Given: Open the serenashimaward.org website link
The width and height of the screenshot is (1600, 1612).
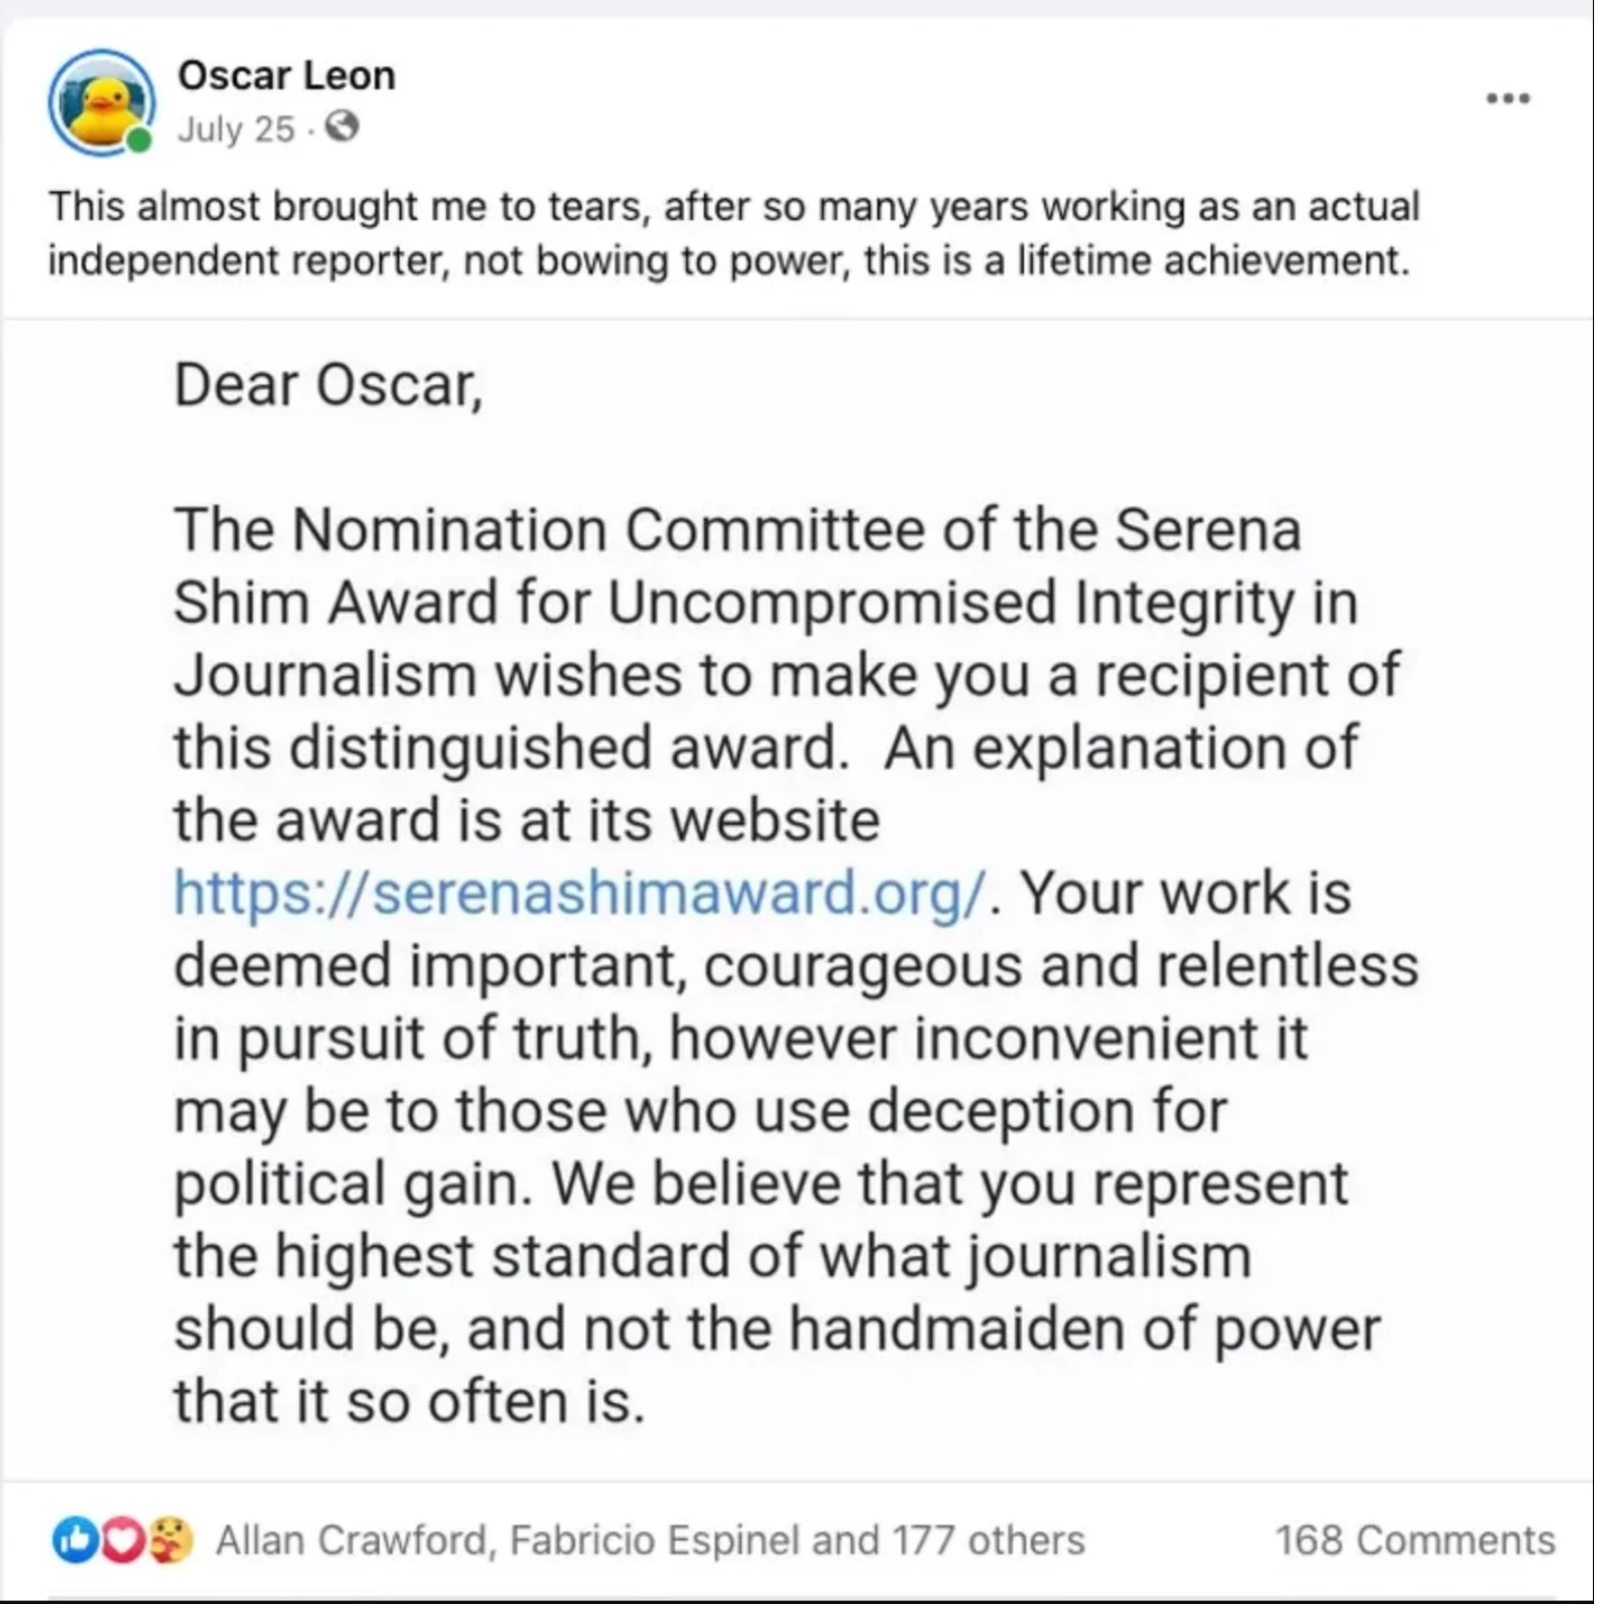Looking at the screenshot, I should point(580,892).
